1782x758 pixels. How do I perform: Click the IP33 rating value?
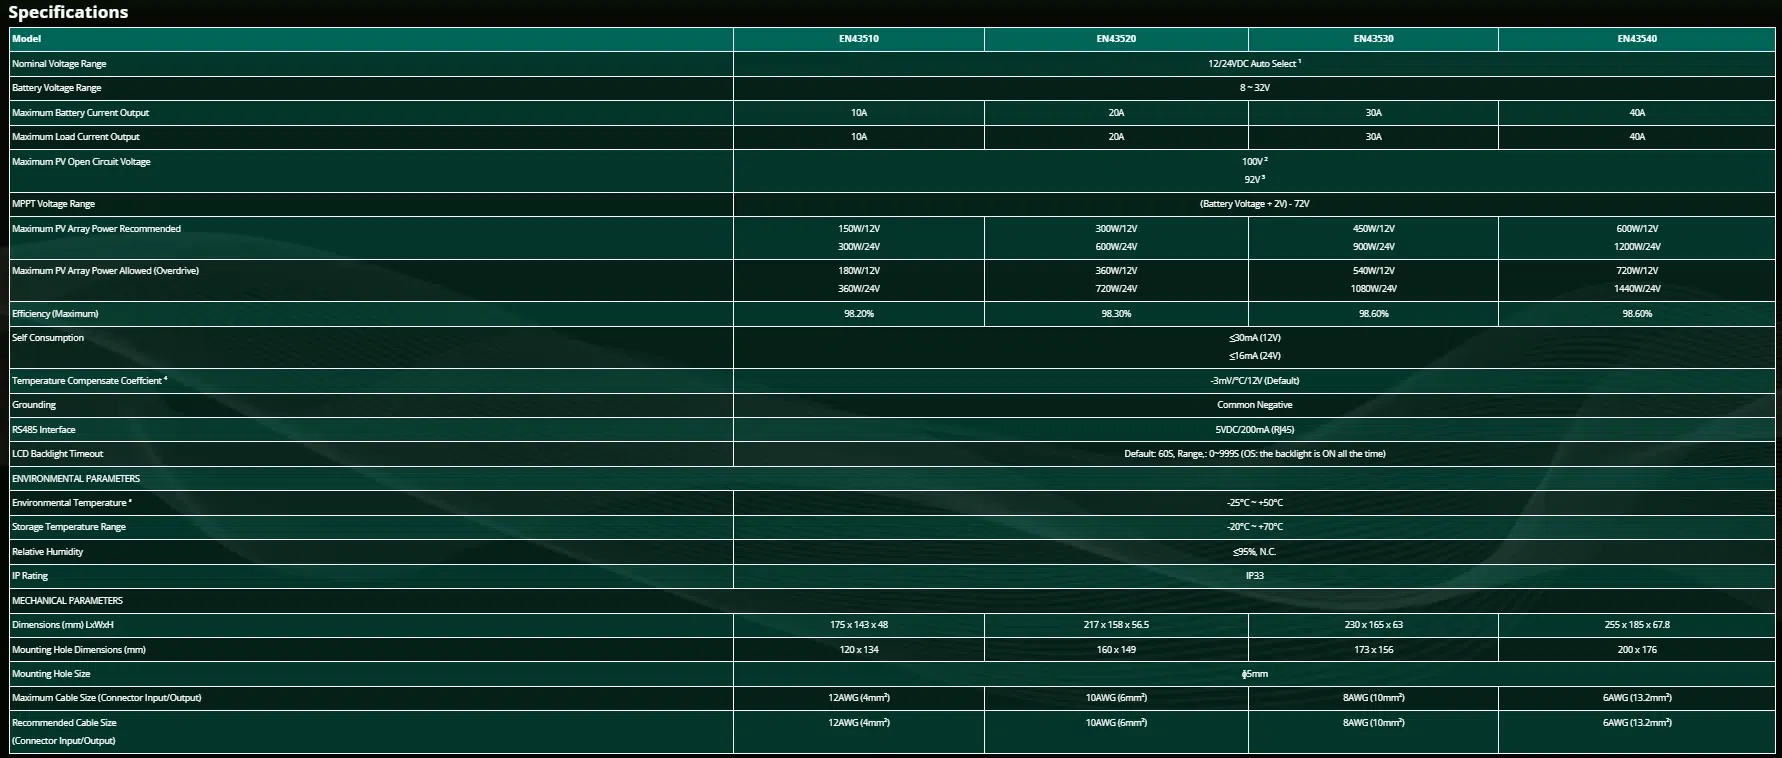(x=1254, y=576)
